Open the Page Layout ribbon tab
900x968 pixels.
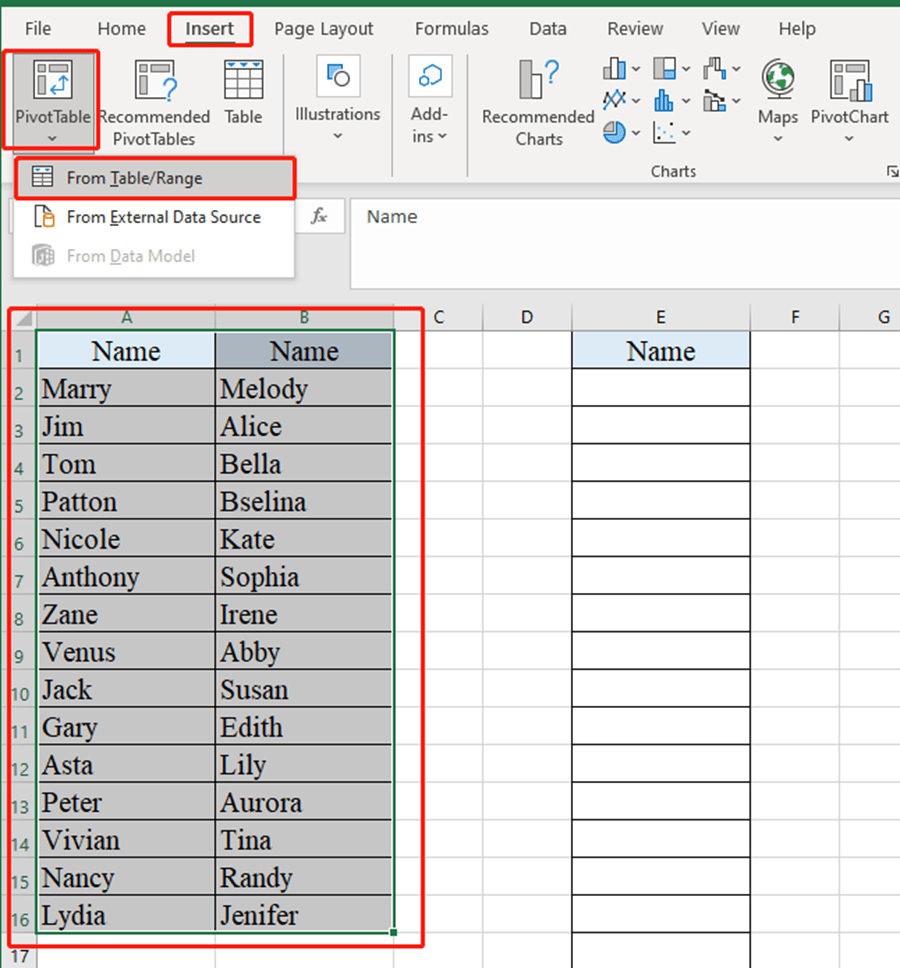point(323,29)
